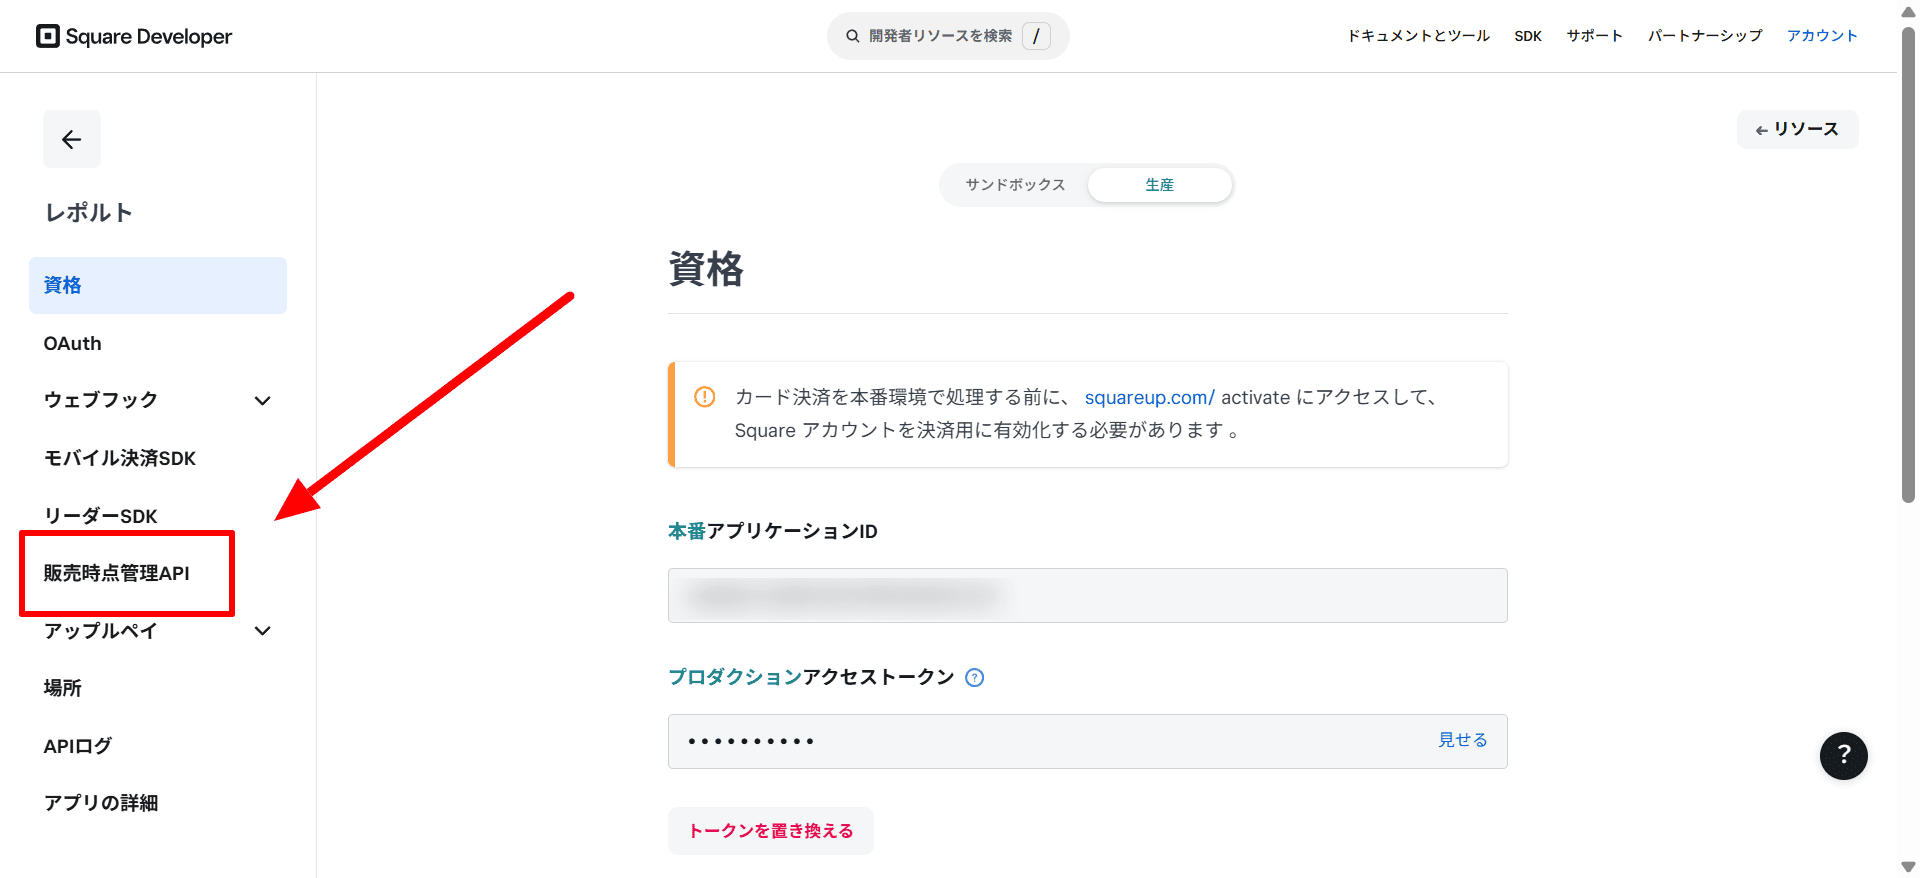Click the magnifier icon in search bar
The image size is (1920, 878).
pyautogui.click(x=853, y=36)
